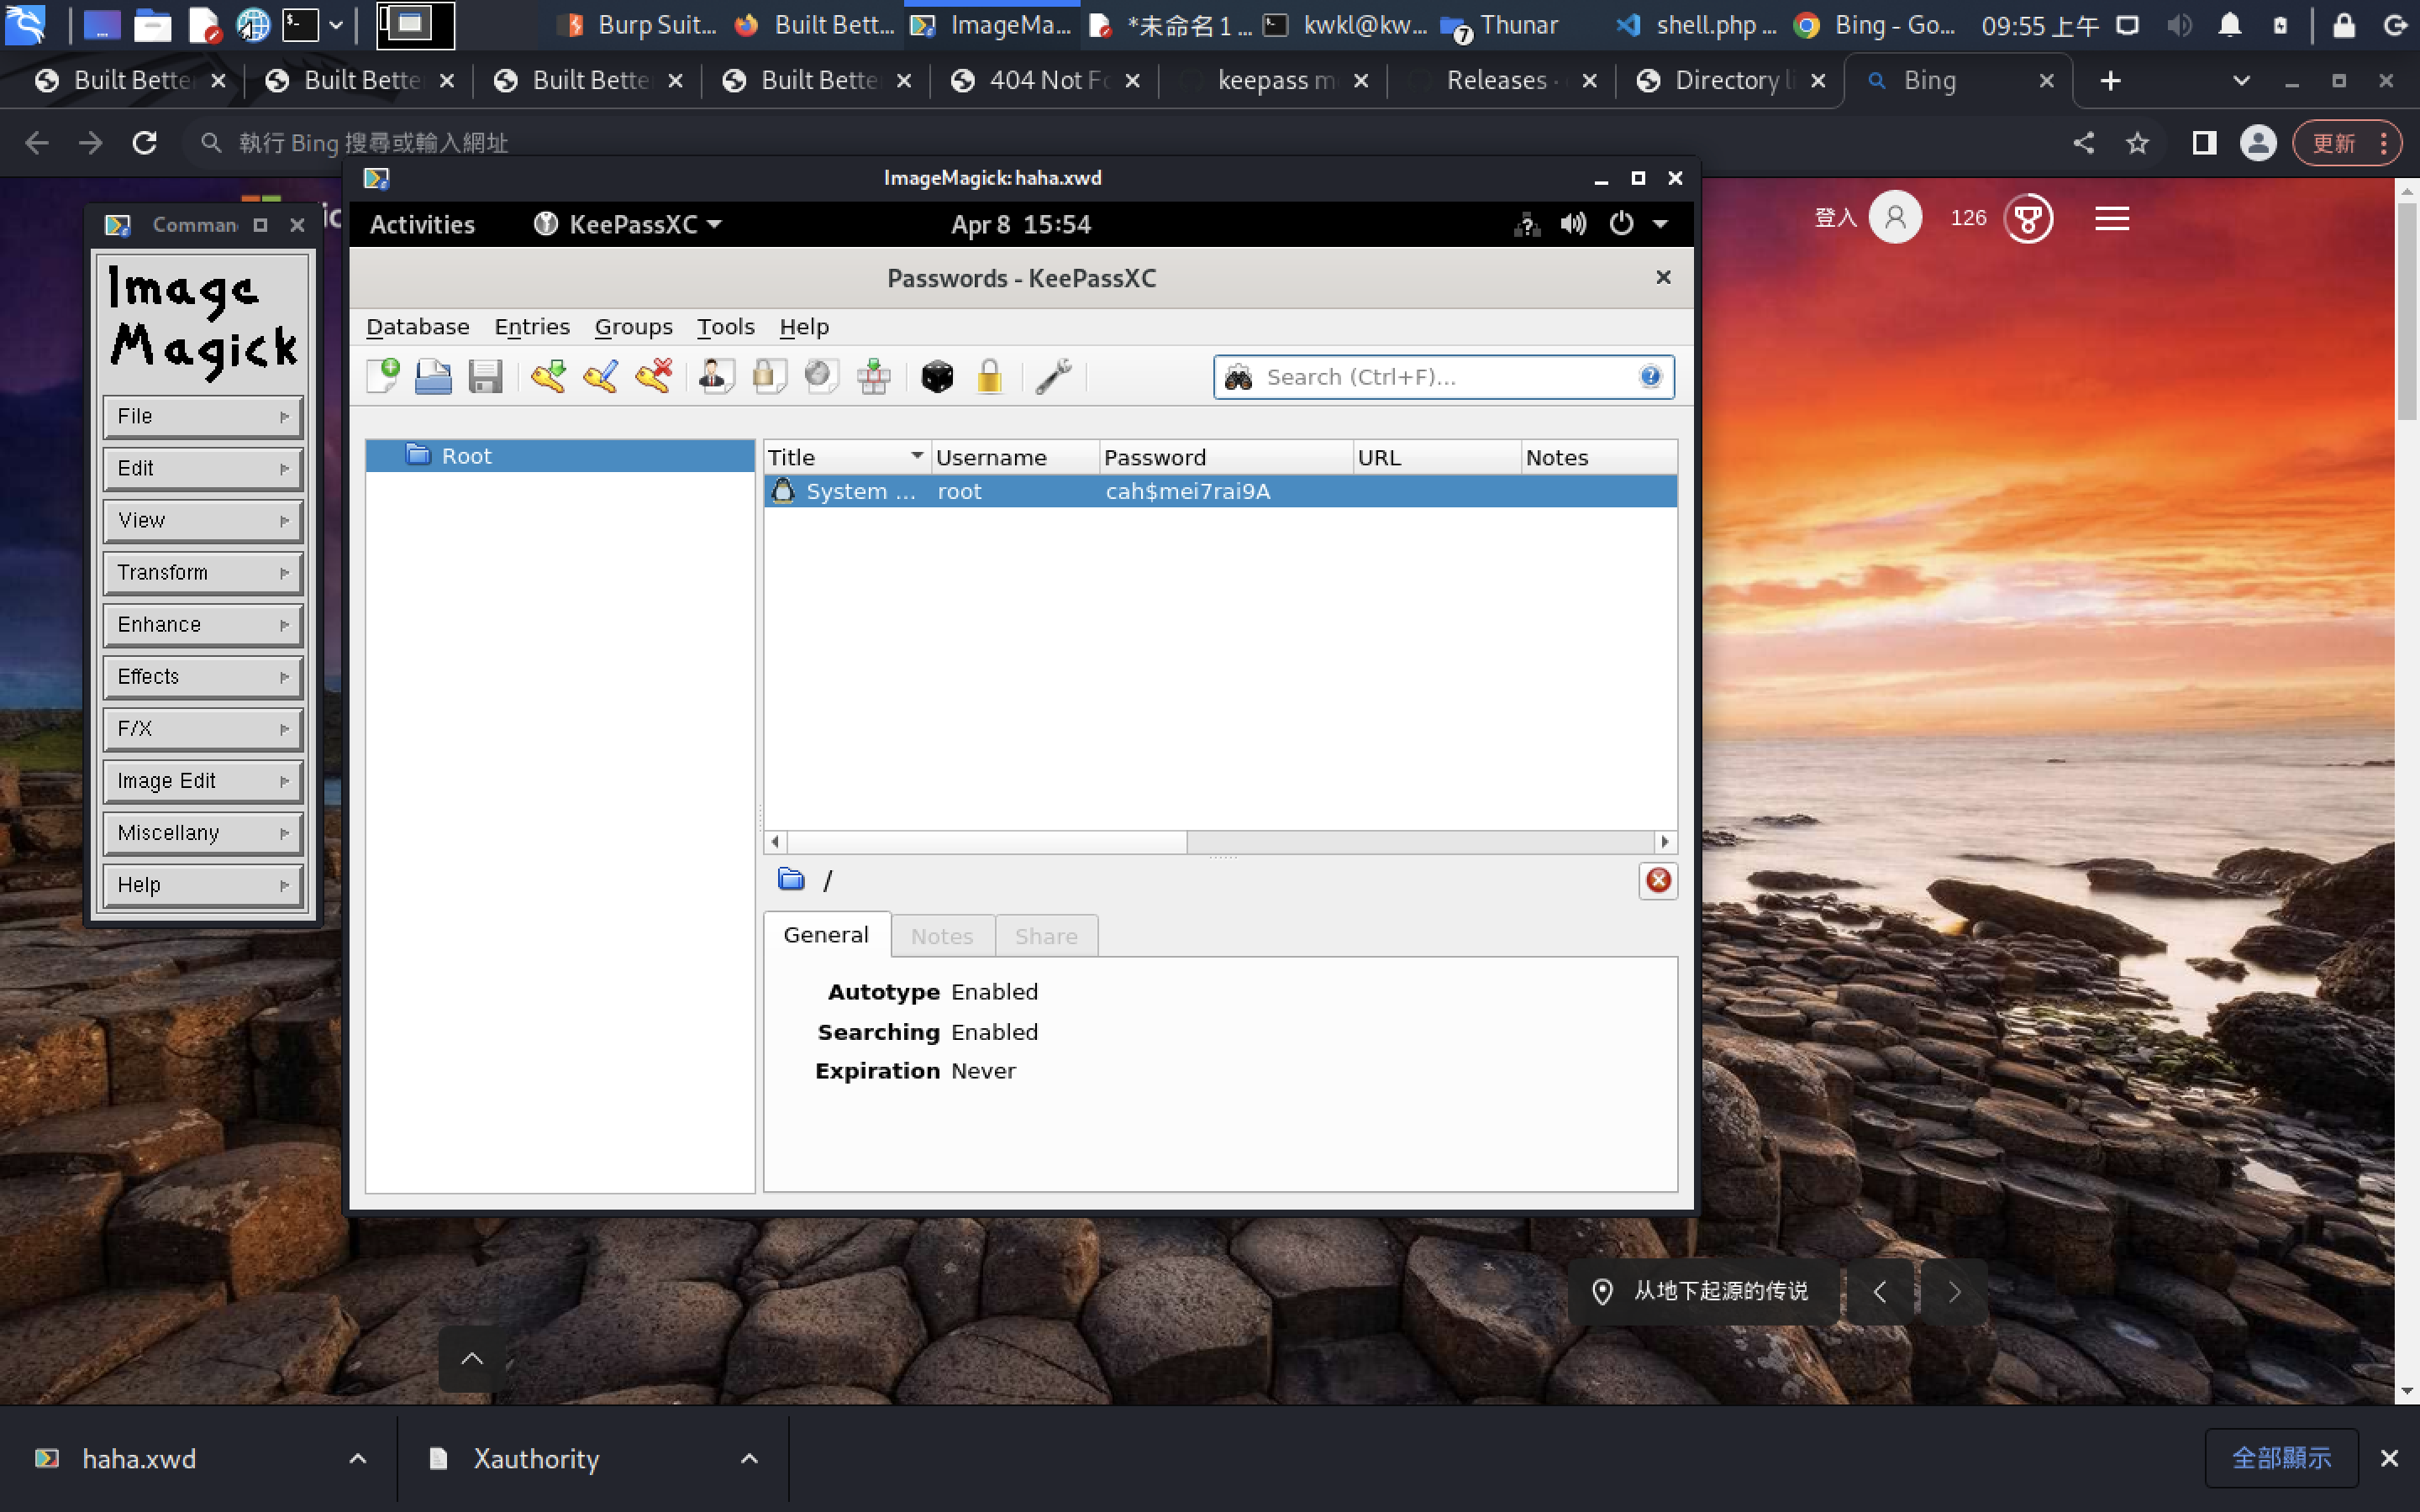Sort entries by the Title column header
Image resolution: width=2420 pixels, height=1512 pixels.
pyautogui.click(x=845, y=457)
